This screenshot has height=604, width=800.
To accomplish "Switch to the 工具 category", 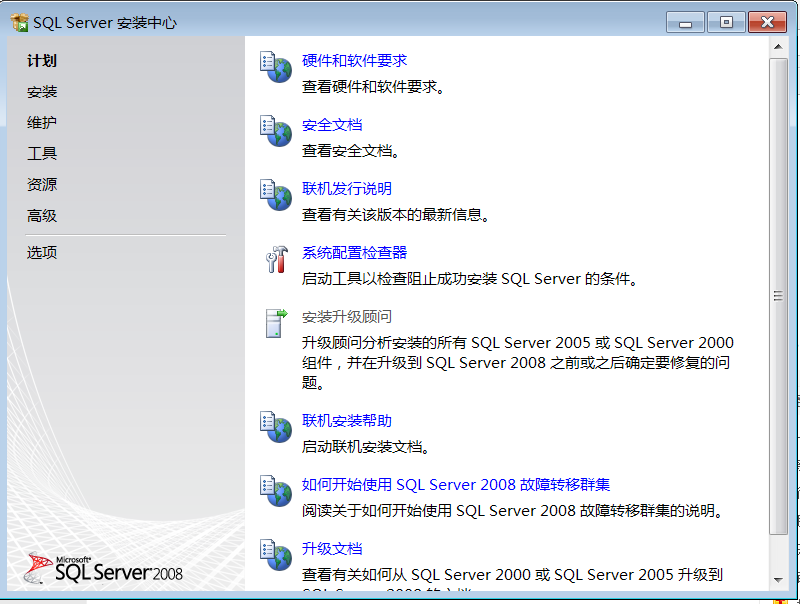I will (42, 154).
